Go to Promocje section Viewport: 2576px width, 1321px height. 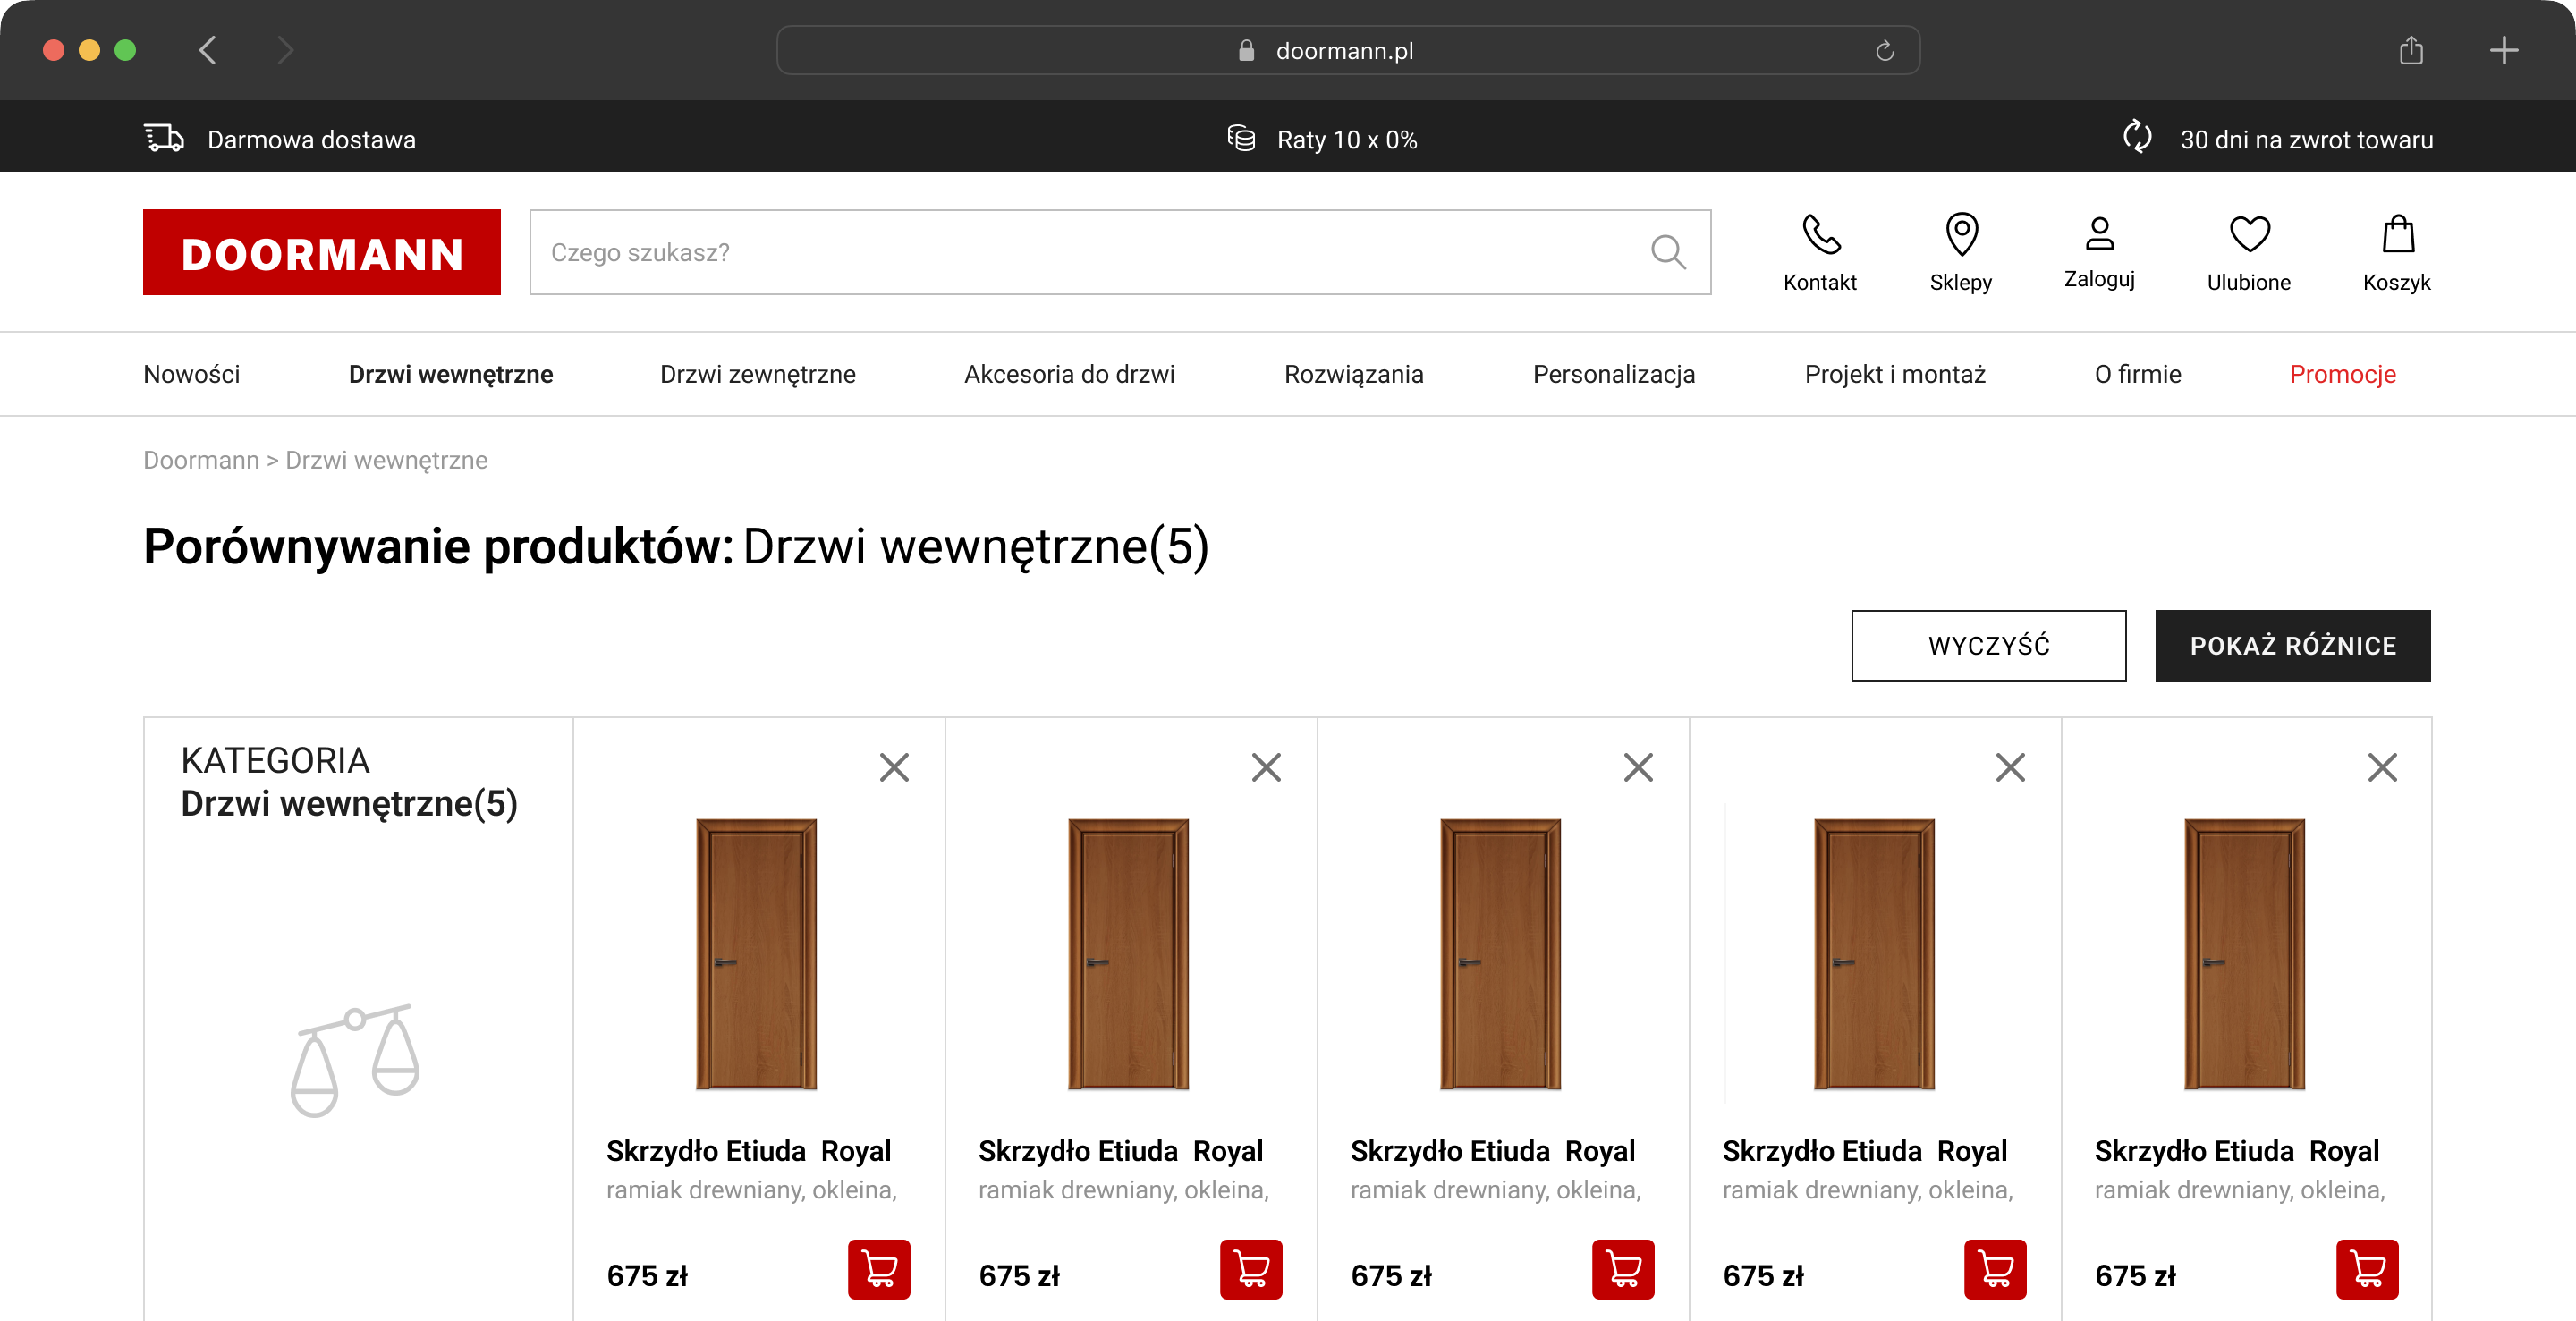coord(2342,374)
